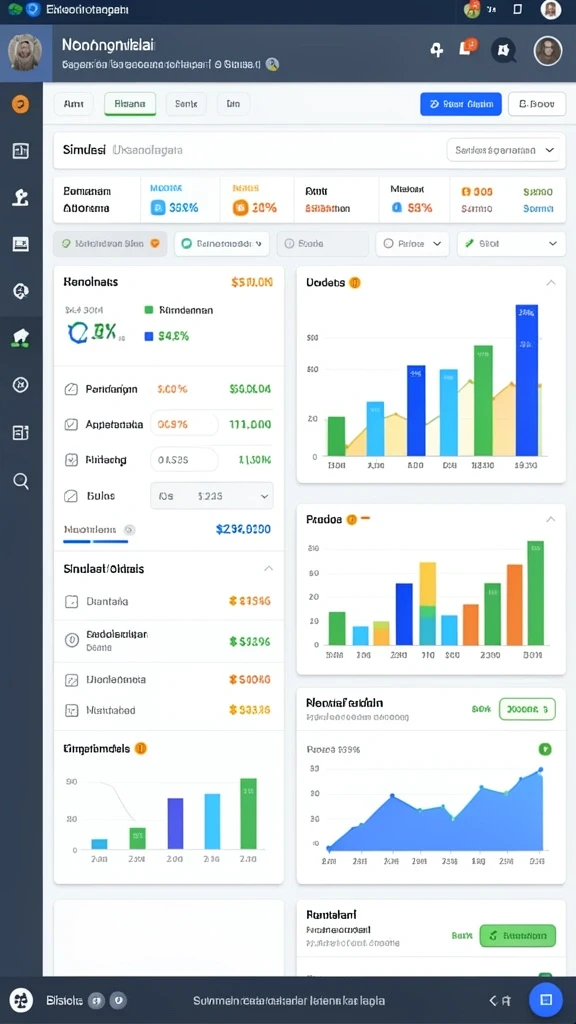Toggle the Pandanpn row checkbox
Image resolution: width=576 pixels, height=1024 pixels.
click(x=71, y=389)
